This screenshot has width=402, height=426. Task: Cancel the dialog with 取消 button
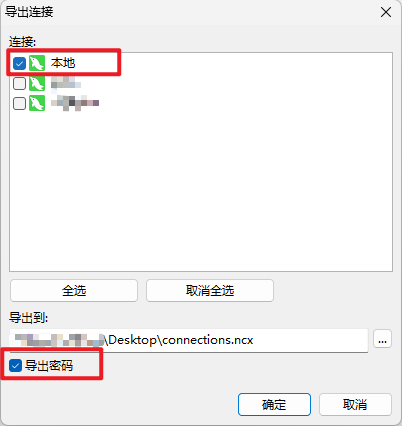pos(355,405)
